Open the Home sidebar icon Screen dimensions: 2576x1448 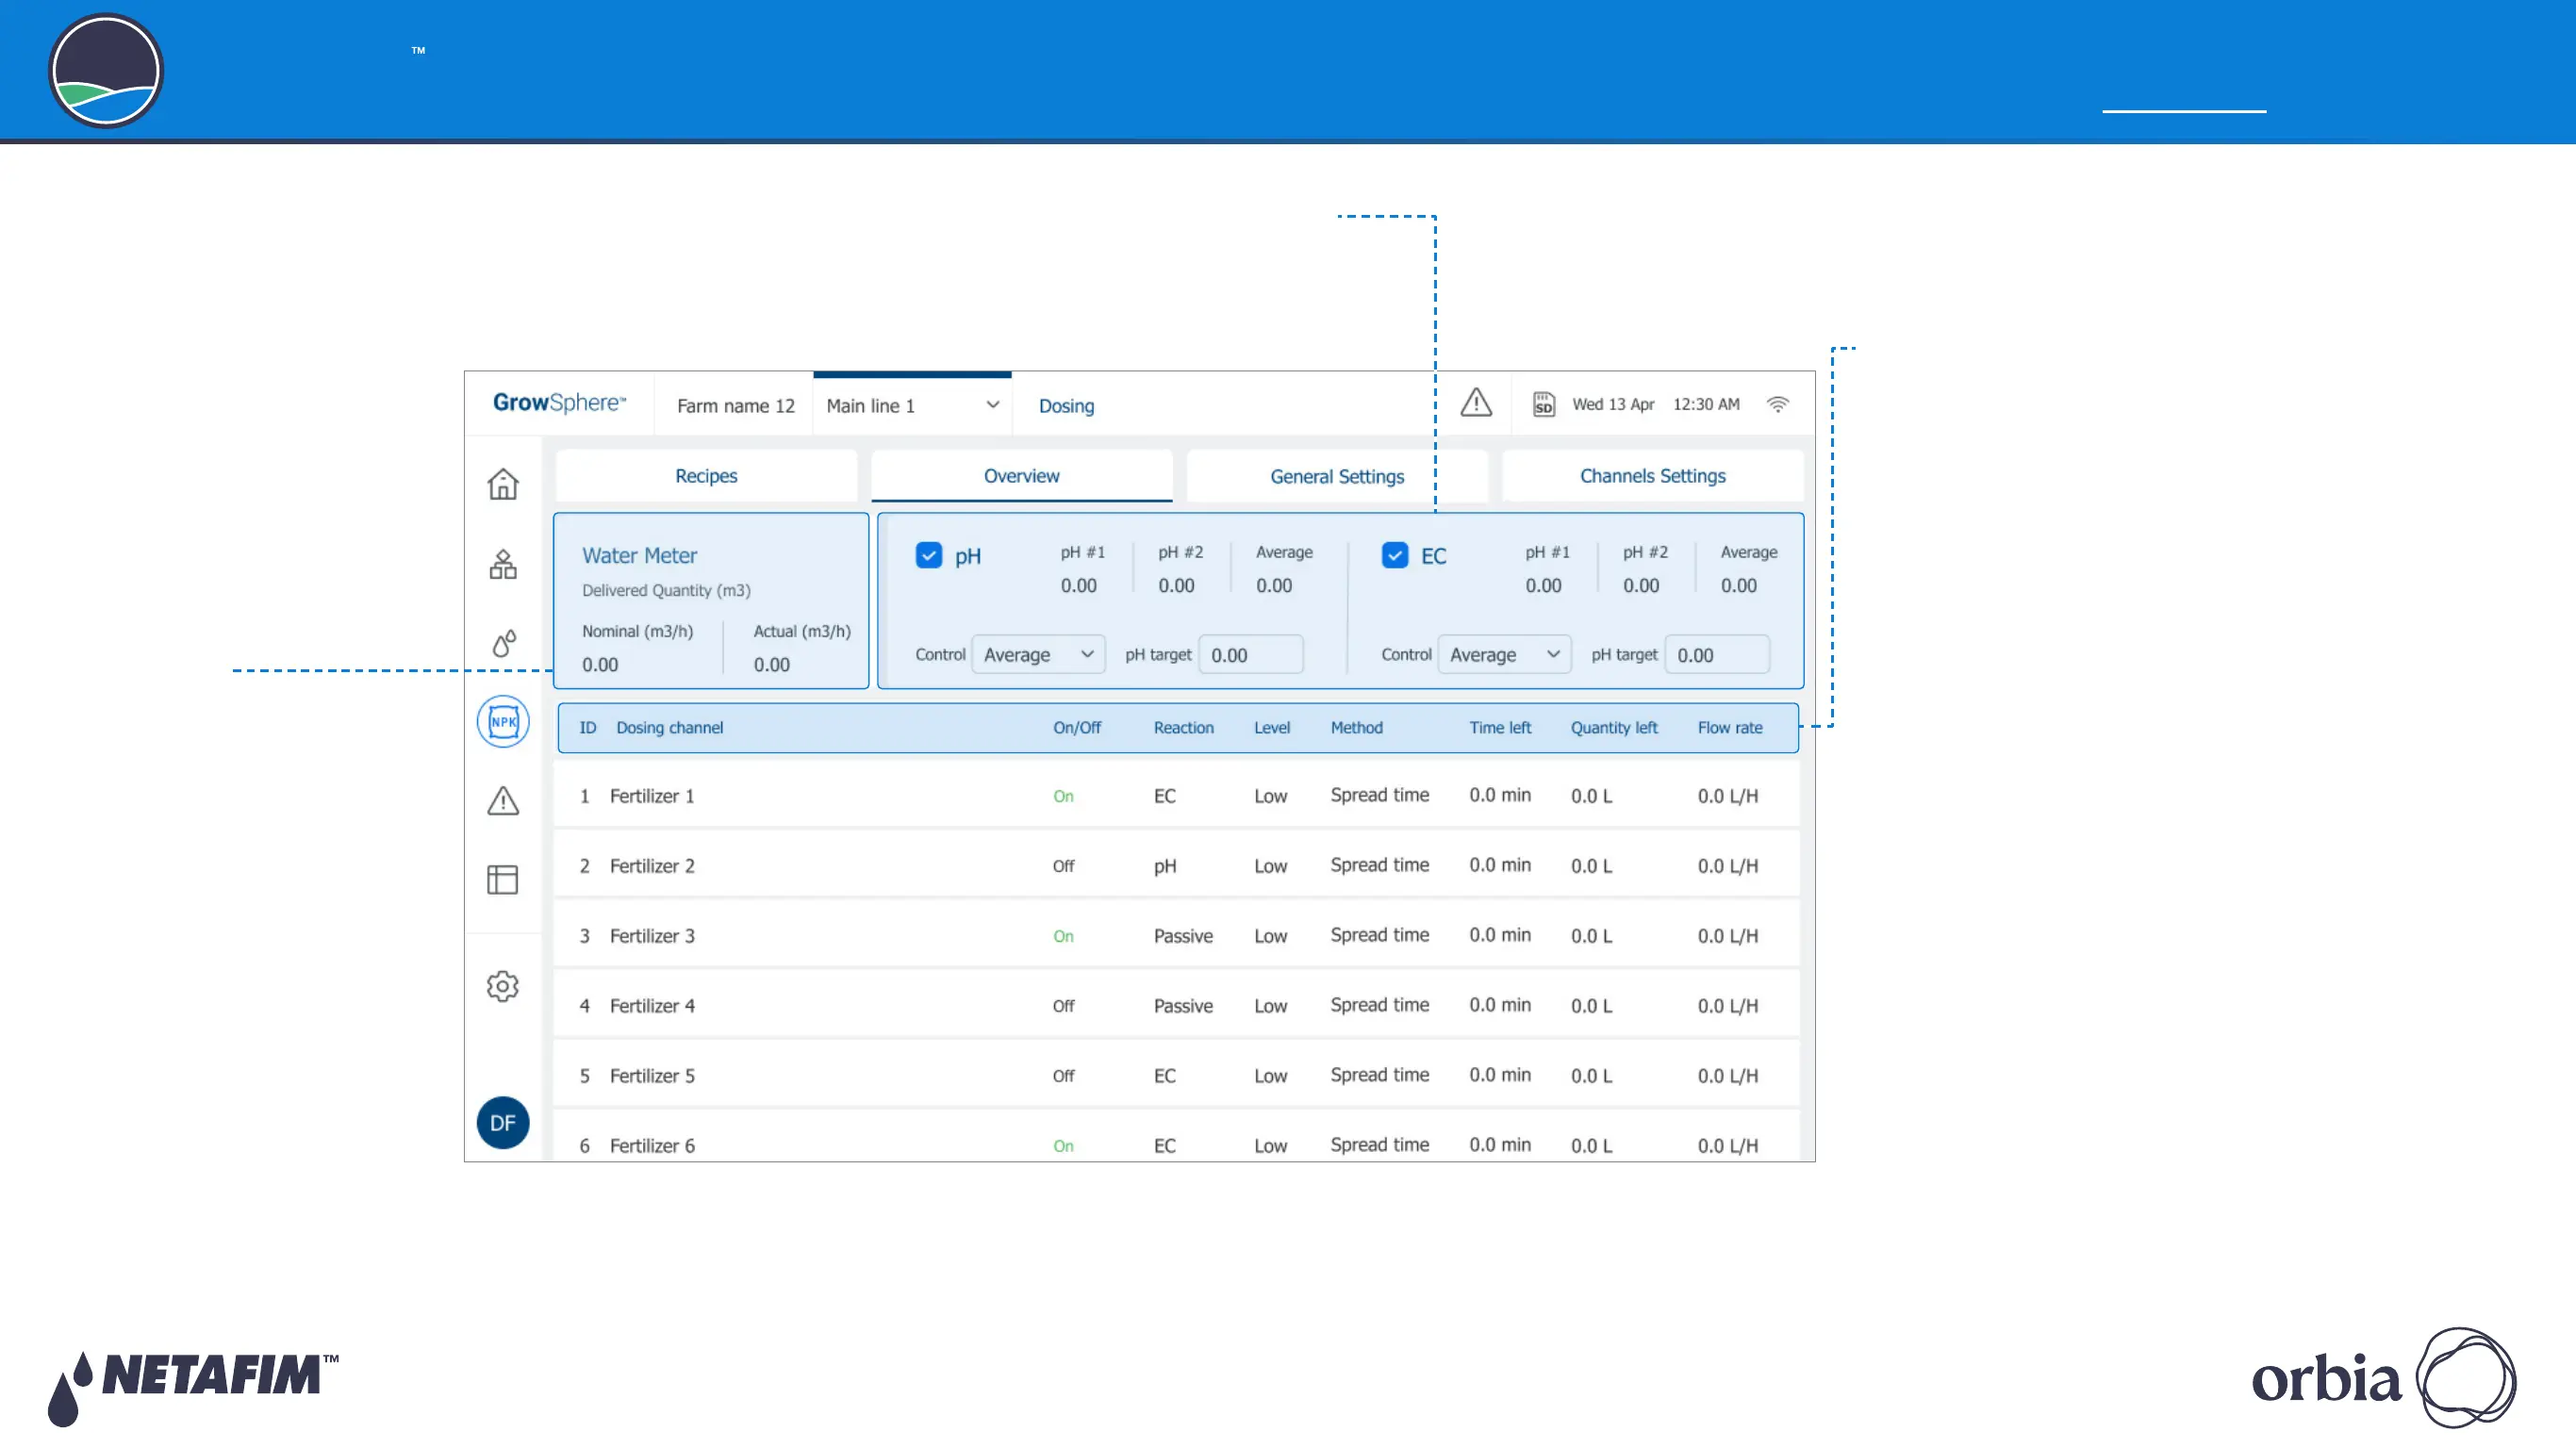point(503,484)
